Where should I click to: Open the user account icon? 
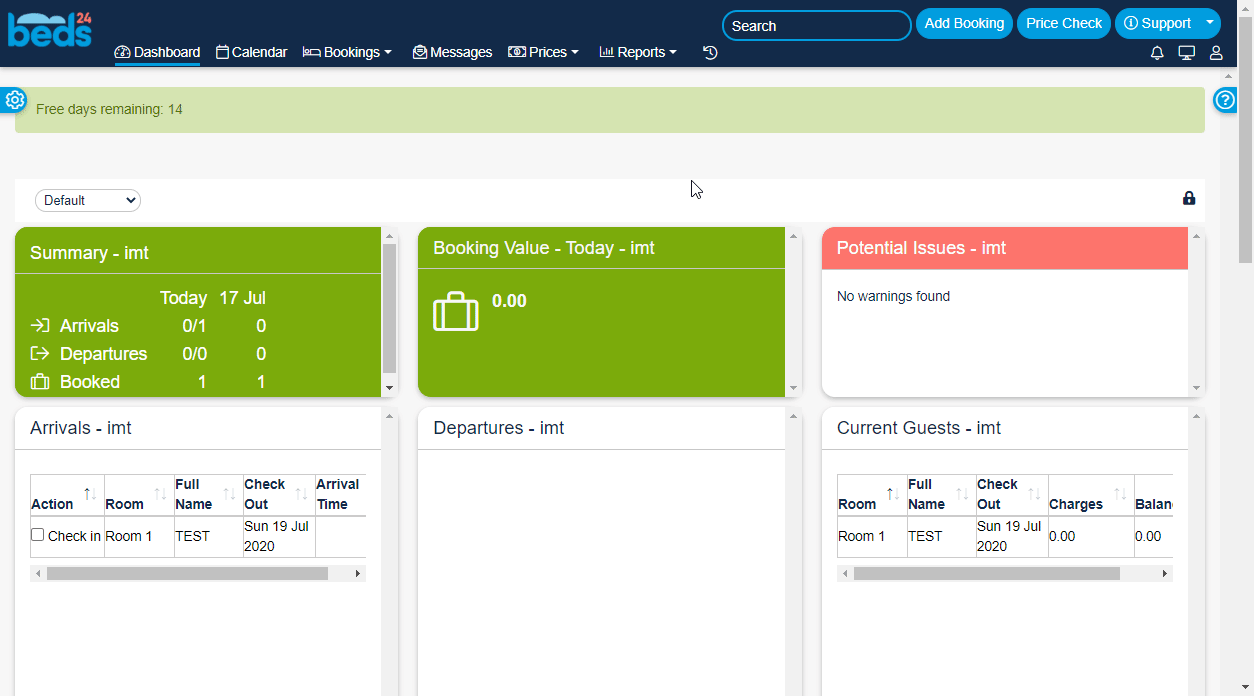click(1216, 53)
